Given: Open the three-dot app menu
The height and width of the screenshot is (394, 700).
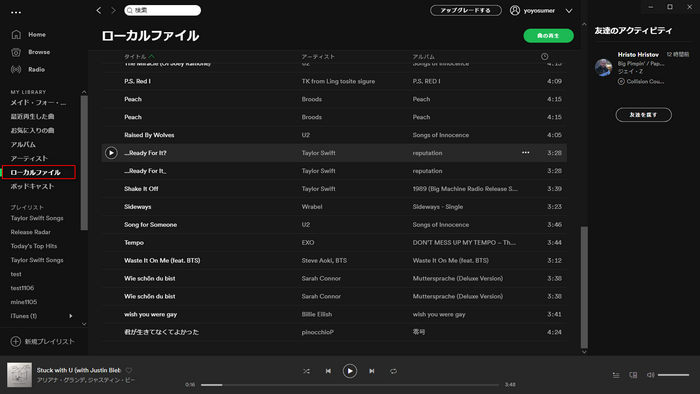Looking at the screenshot, I should coord(16,12).
